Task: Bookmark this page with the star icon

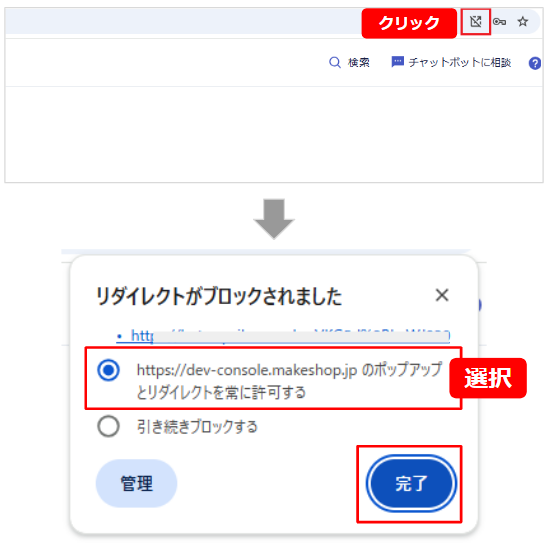Action: coord(523,22)
